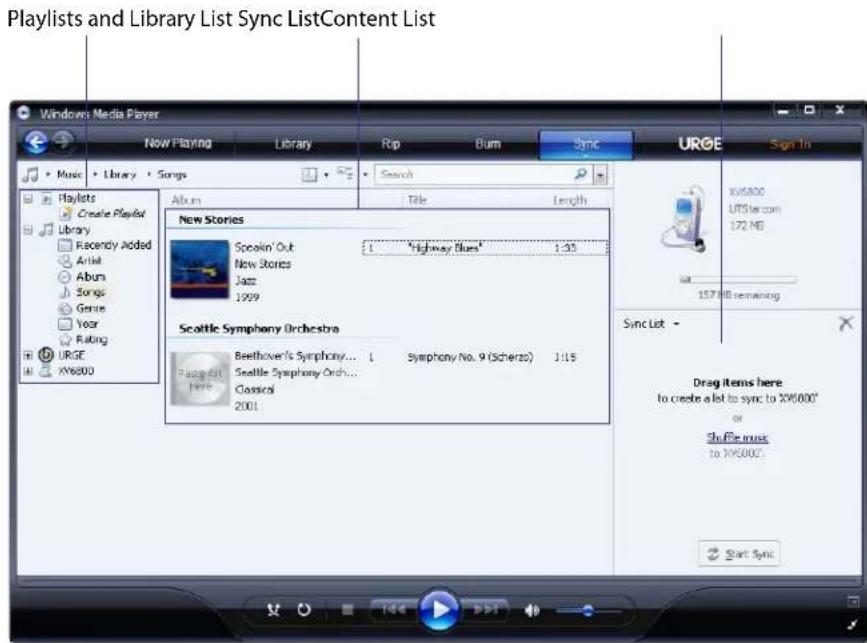Click the Songs breadcrumb item
This screenshot has height=643, width=867.
click(171, 175)
